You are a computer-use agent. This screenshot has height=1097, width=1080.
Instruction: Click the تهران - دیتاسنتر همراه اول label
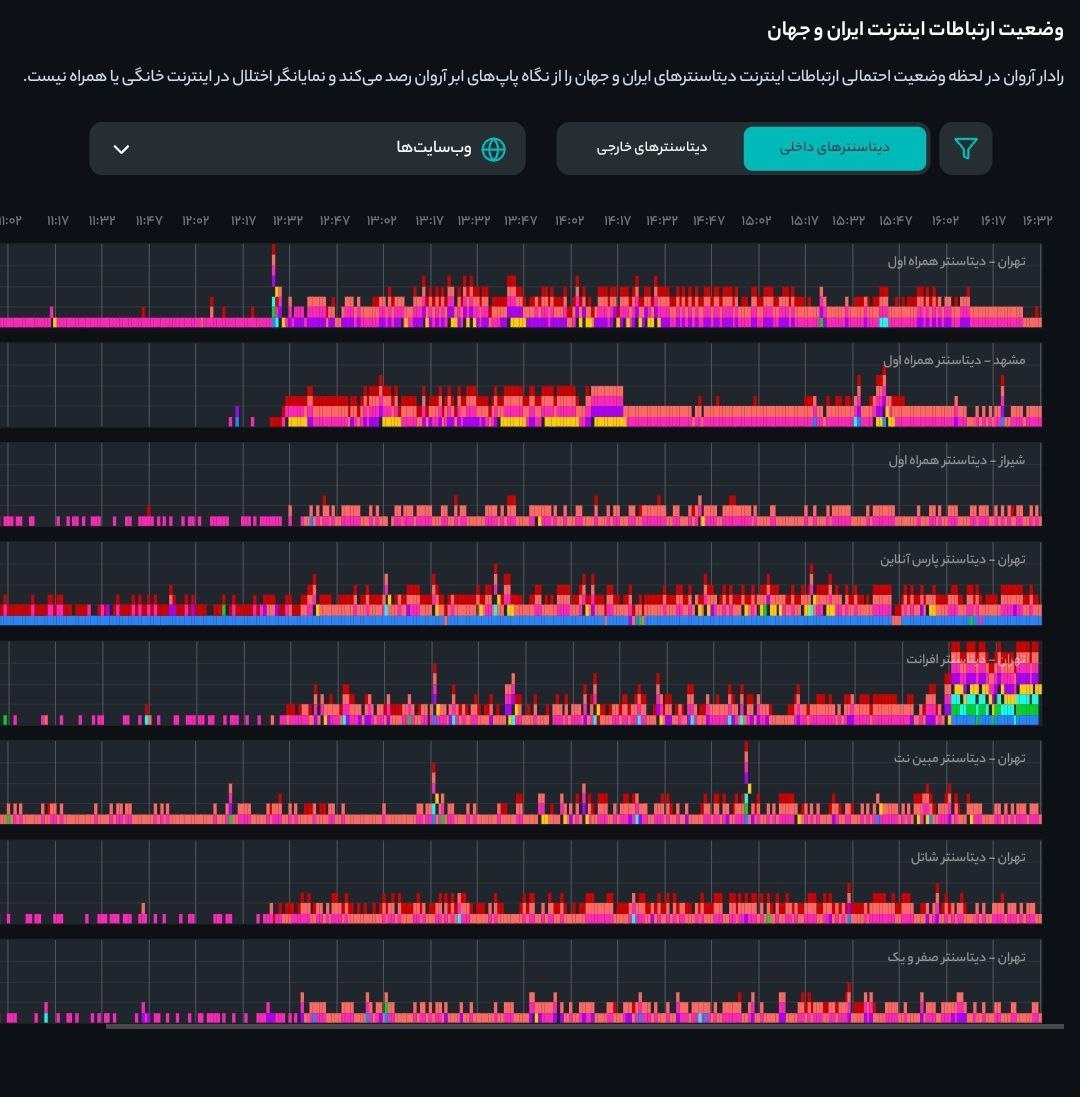point(955,262)
